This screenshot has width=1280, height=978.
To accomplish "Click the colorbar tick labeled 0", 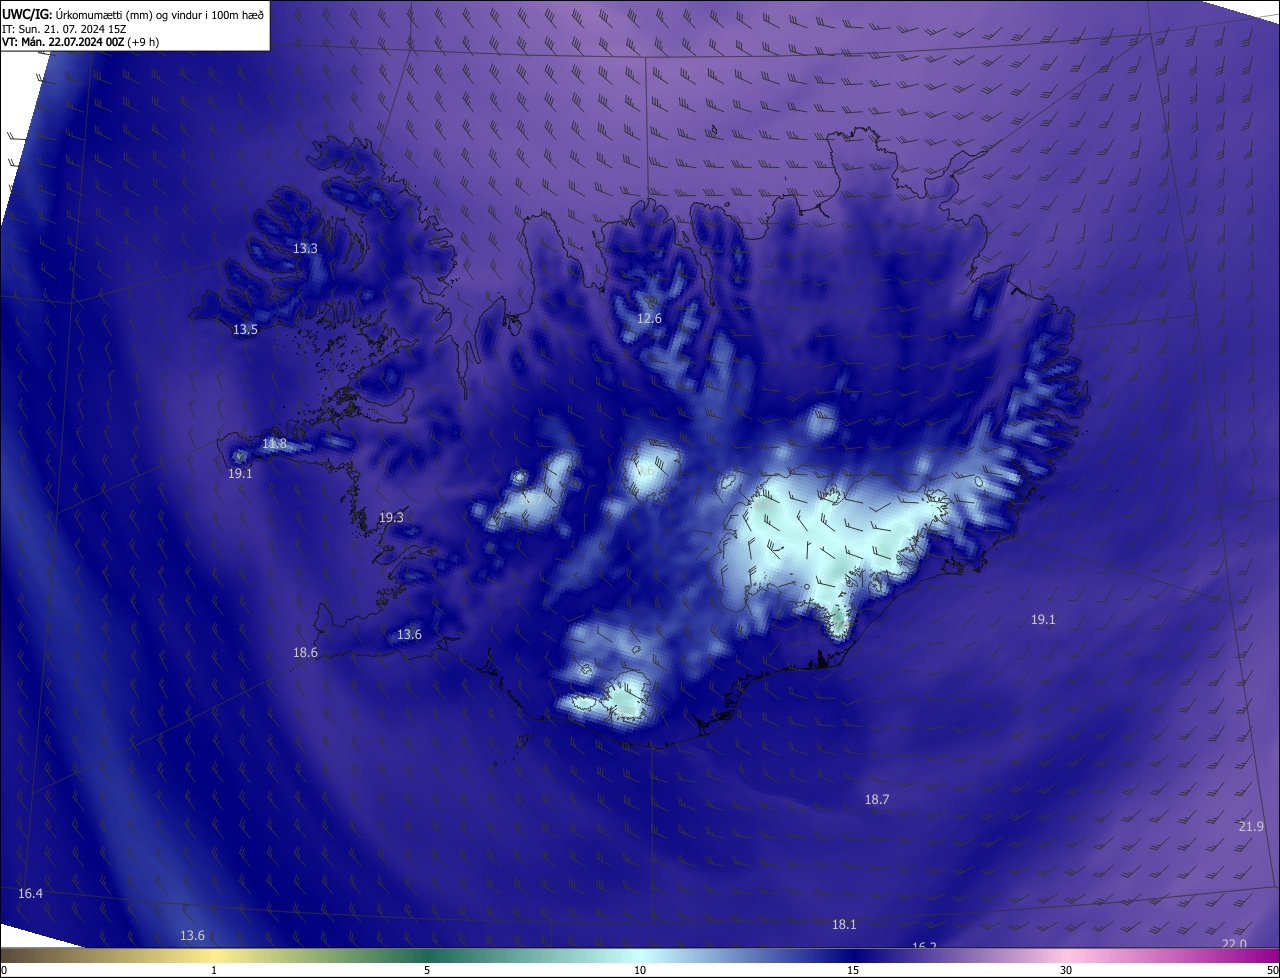I will click(3, 970).
